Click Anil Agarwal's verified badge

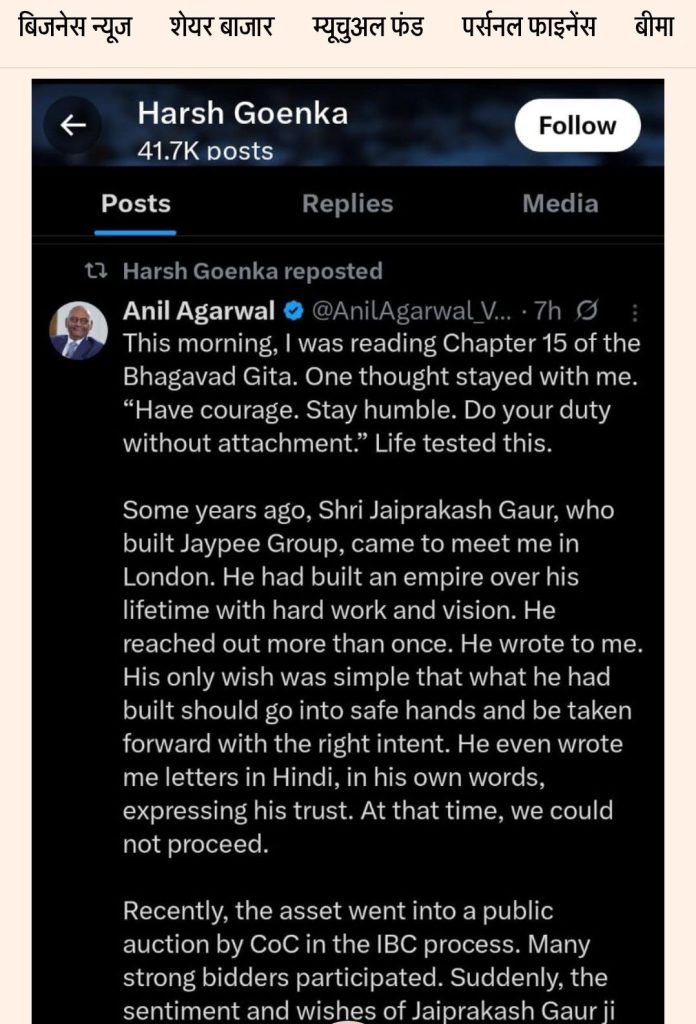click(x=294, y=311)
